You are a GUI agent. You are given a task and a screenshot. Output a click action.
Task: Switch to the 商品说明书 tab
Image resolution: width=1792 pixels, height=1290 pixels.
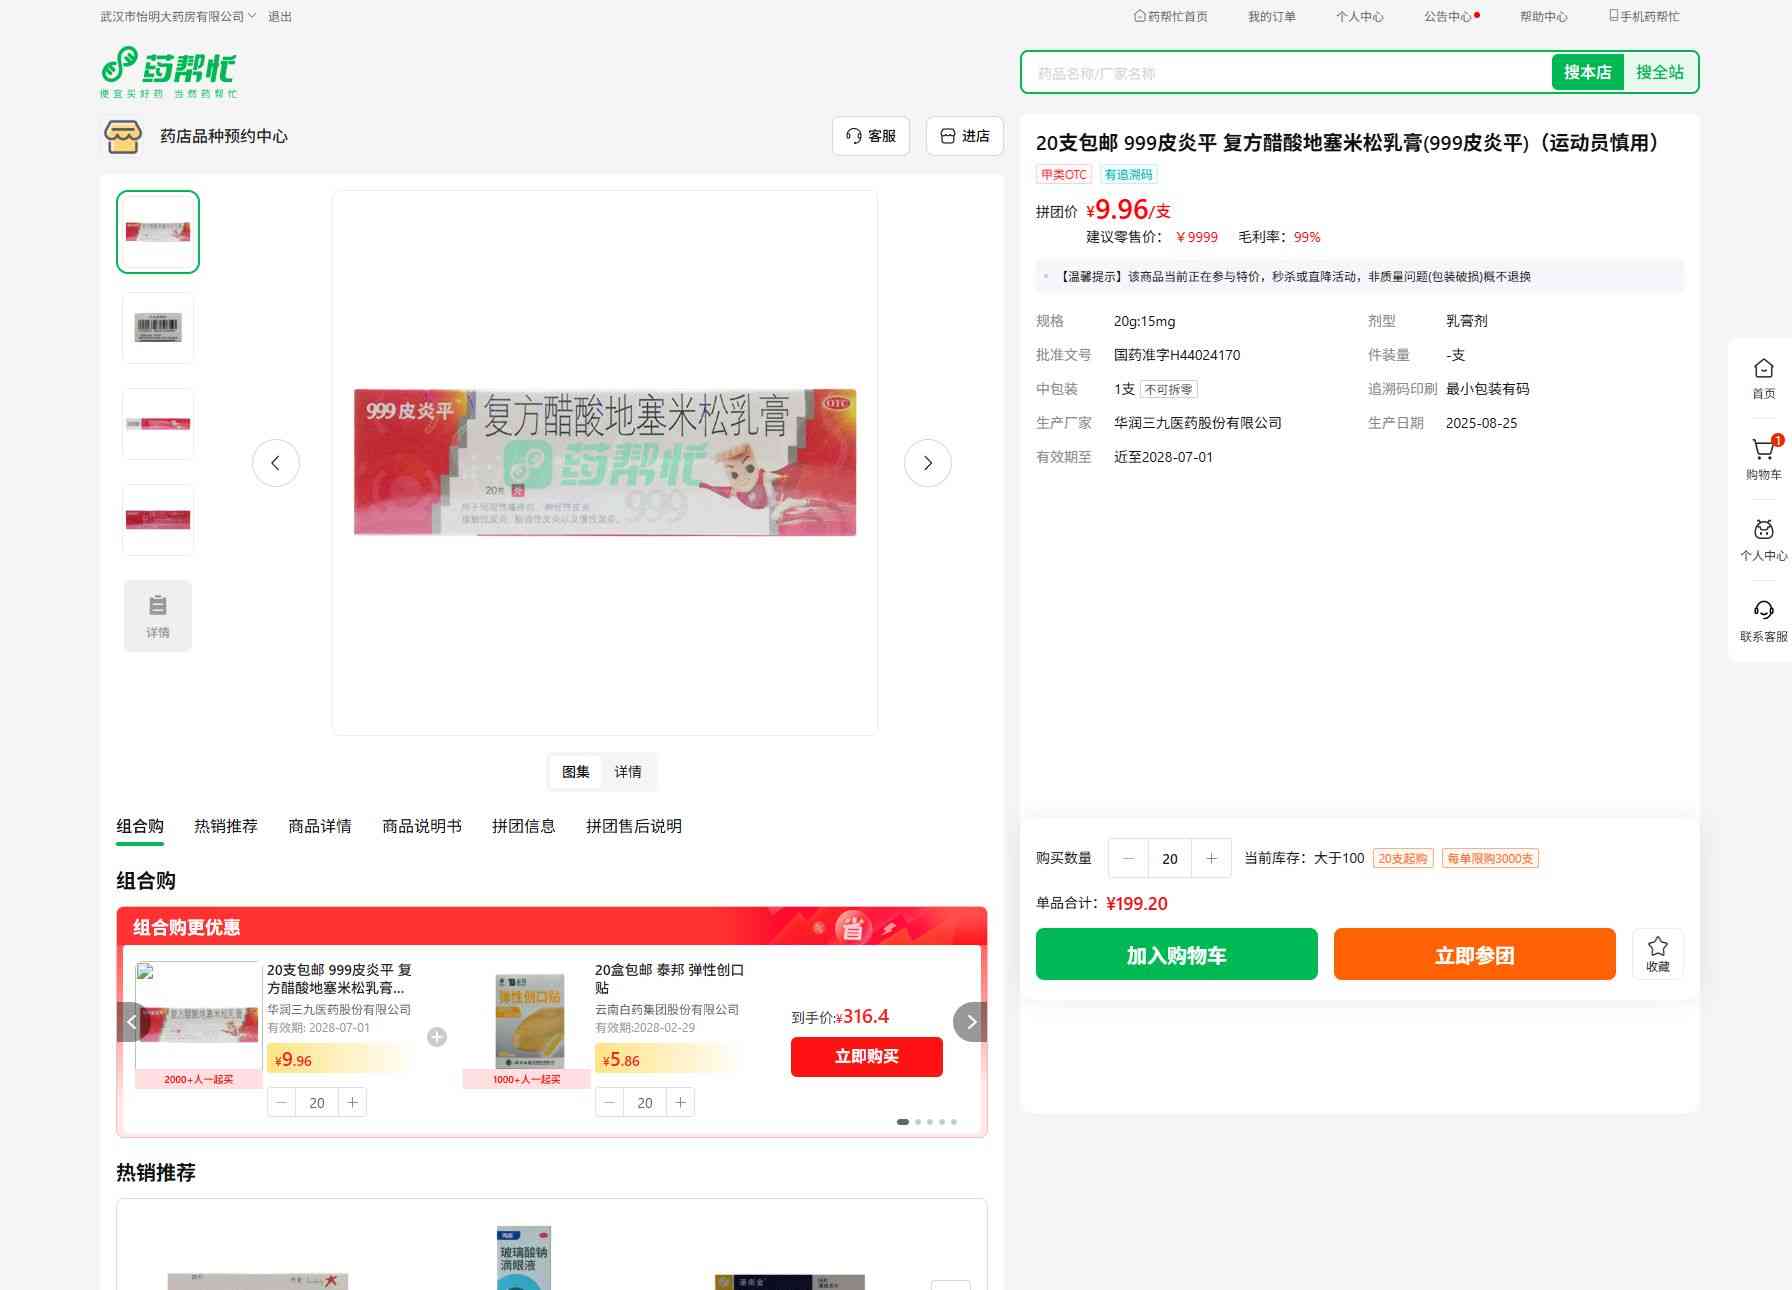click(422, 826)
